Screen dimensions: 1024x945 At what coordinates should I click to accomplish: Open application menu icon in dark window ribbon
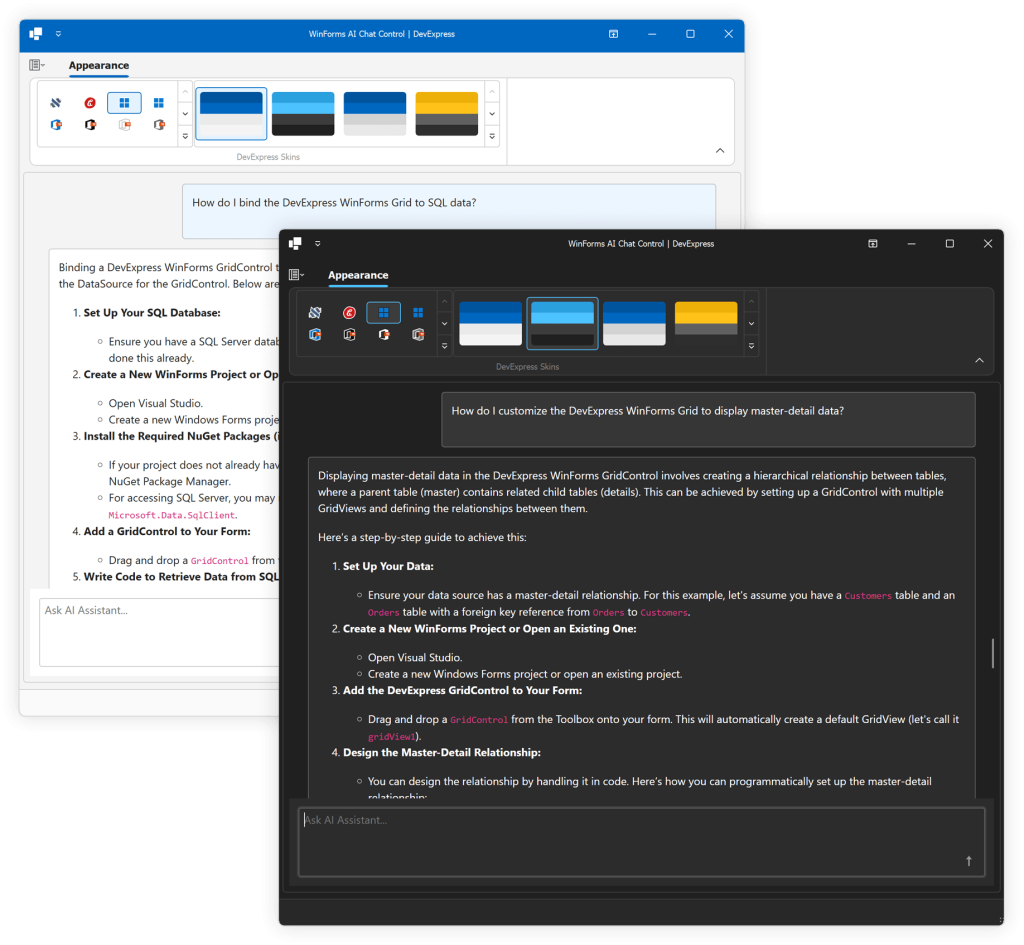tap(297, 275)
